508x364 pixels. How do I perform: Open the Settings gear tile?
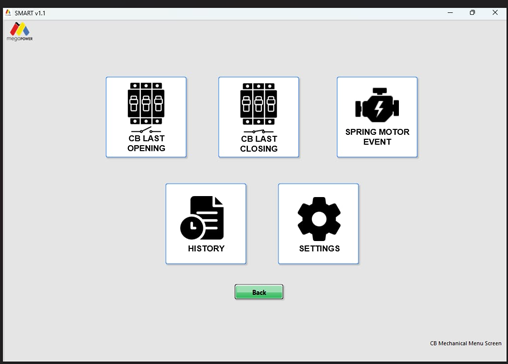pos(318,224)
